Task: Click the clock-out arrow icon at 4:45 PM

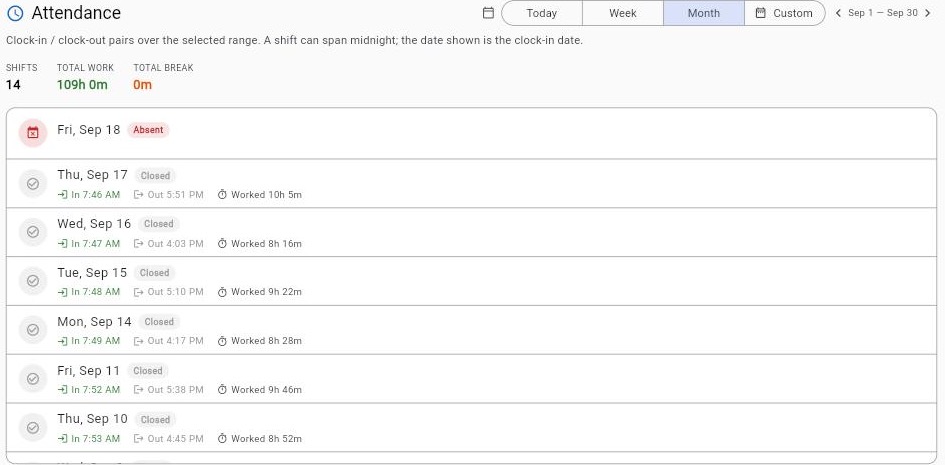Action: point(139,438)
